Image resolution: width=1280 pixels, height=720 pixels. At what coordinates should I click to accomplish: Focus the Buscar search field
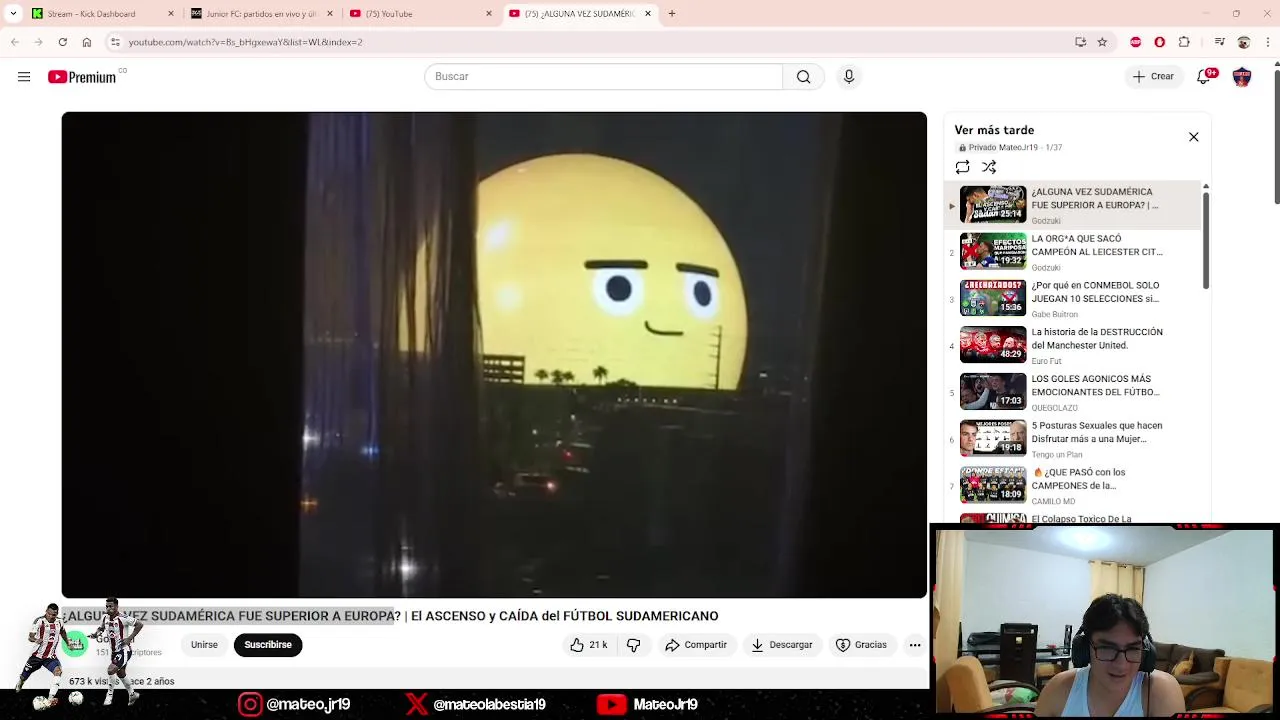[604, 77]
